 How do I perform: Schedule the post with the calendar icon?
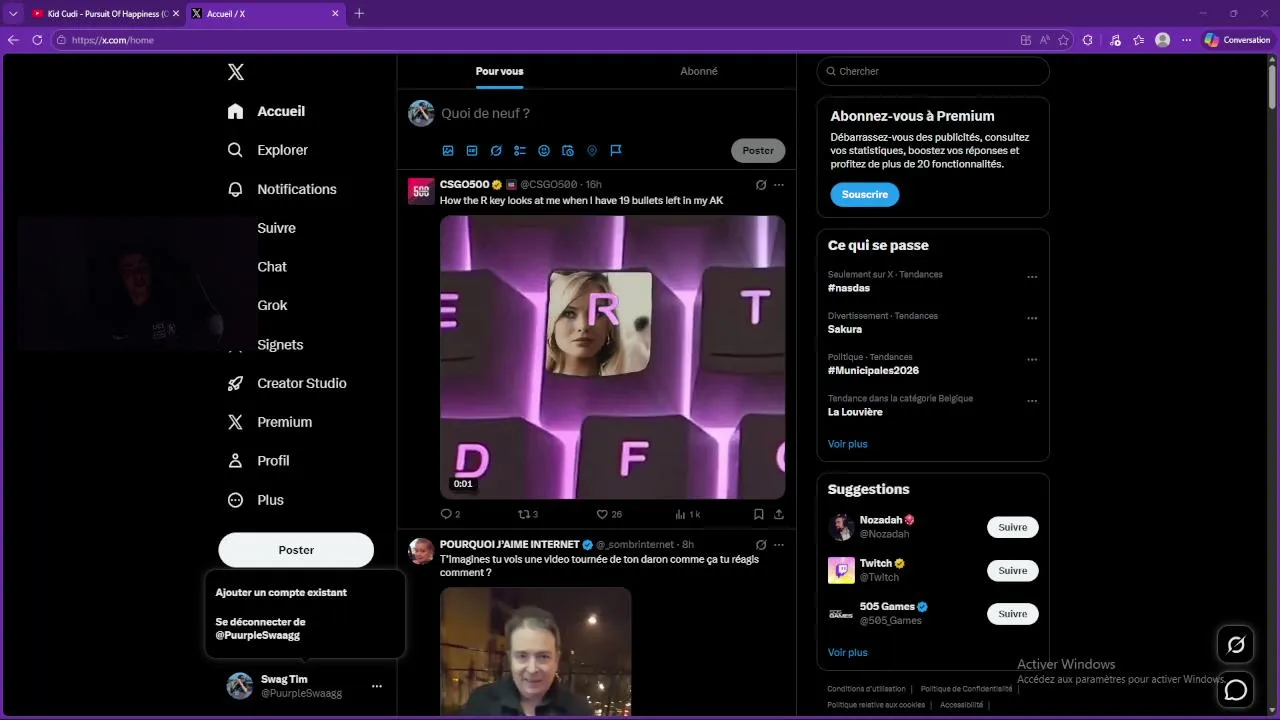pyautogui.click(x=568, y=151)
